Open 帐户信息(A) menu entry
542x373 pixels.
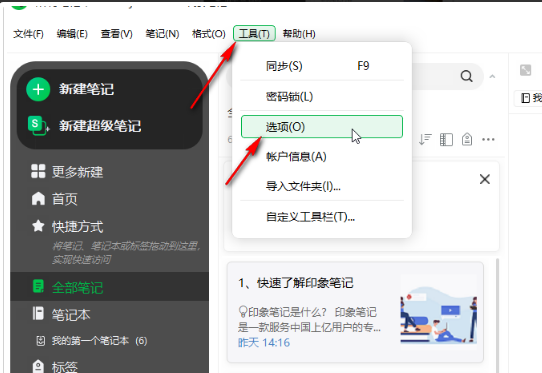point(321,157)
